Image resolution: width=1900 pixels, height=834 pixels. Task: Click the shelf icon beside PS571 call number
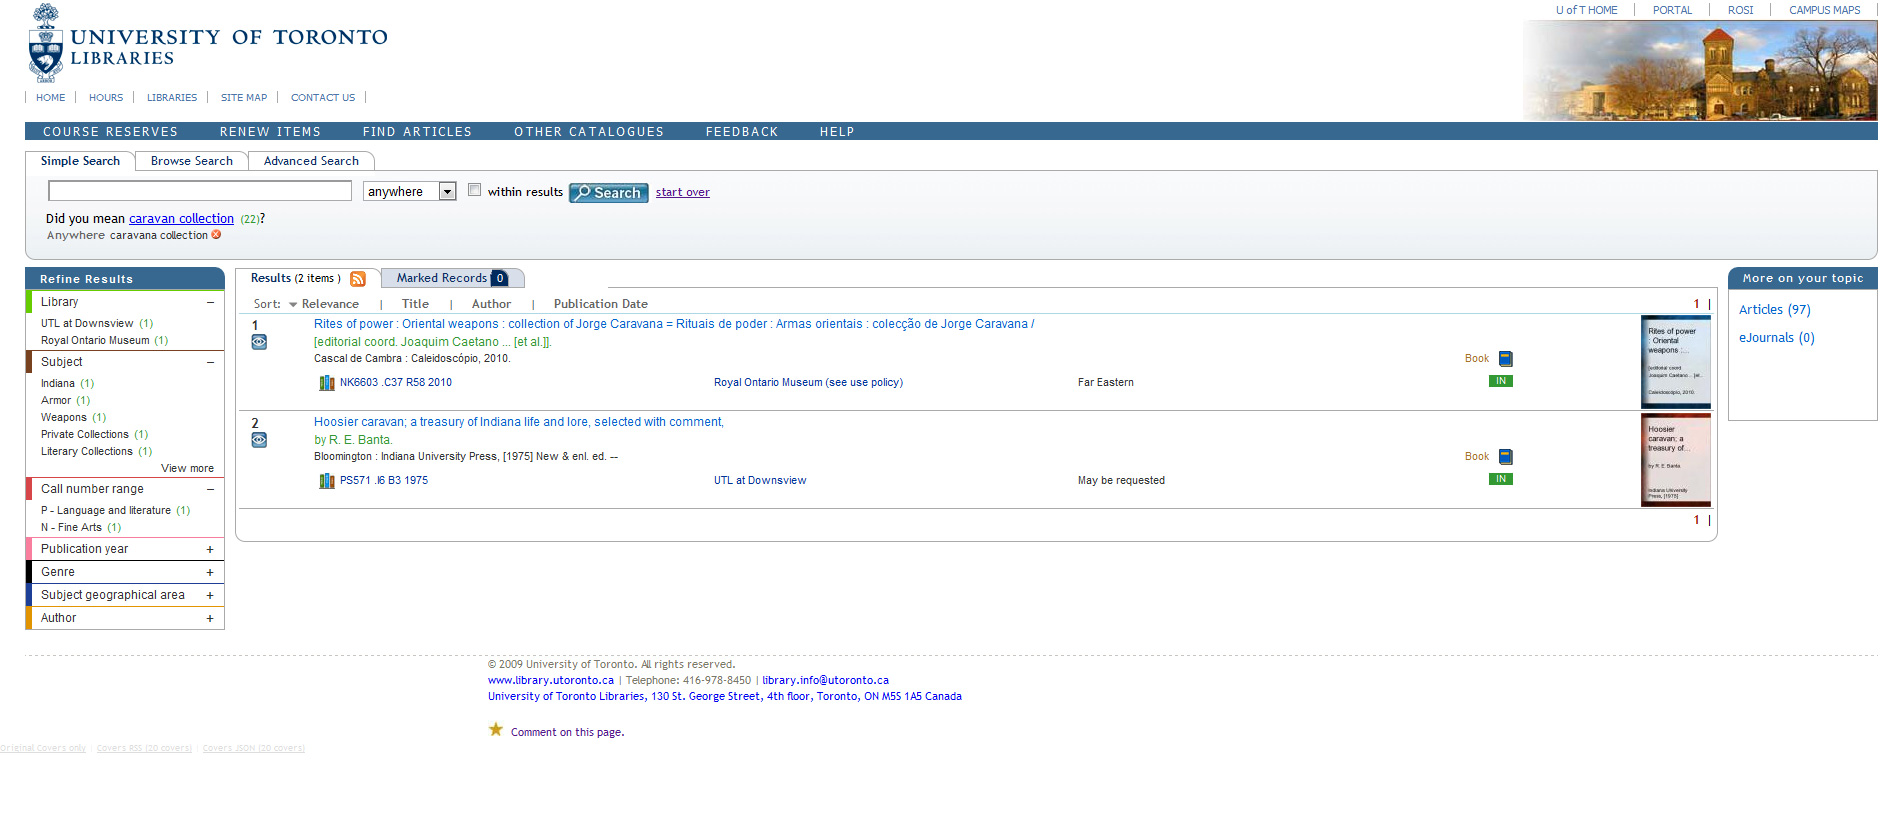(326, 481)
